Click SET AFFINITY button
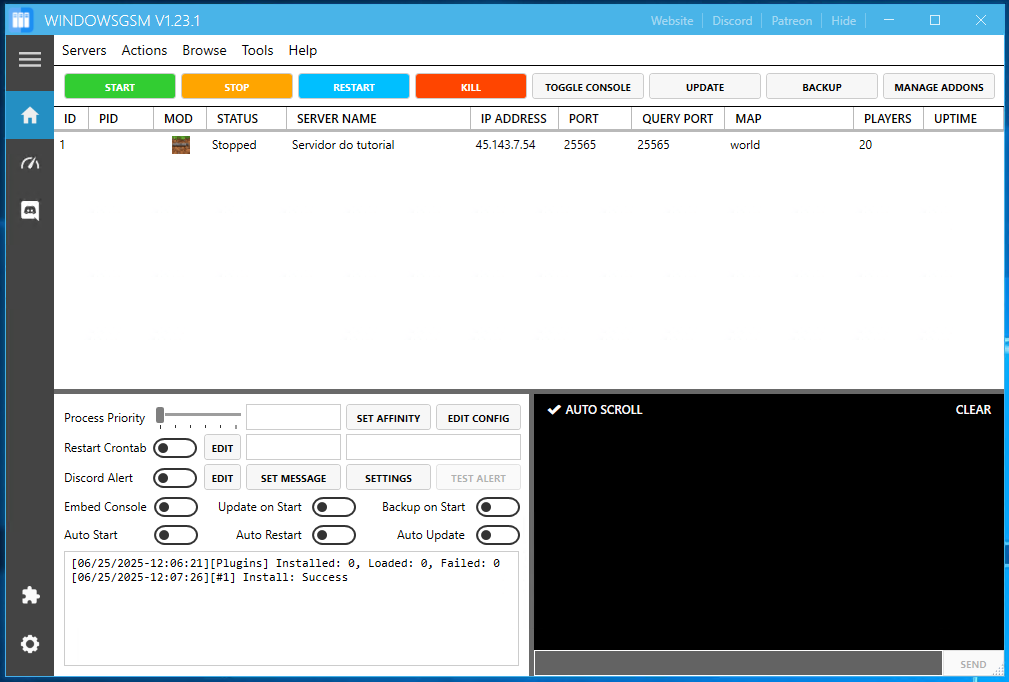 point(389,418)
